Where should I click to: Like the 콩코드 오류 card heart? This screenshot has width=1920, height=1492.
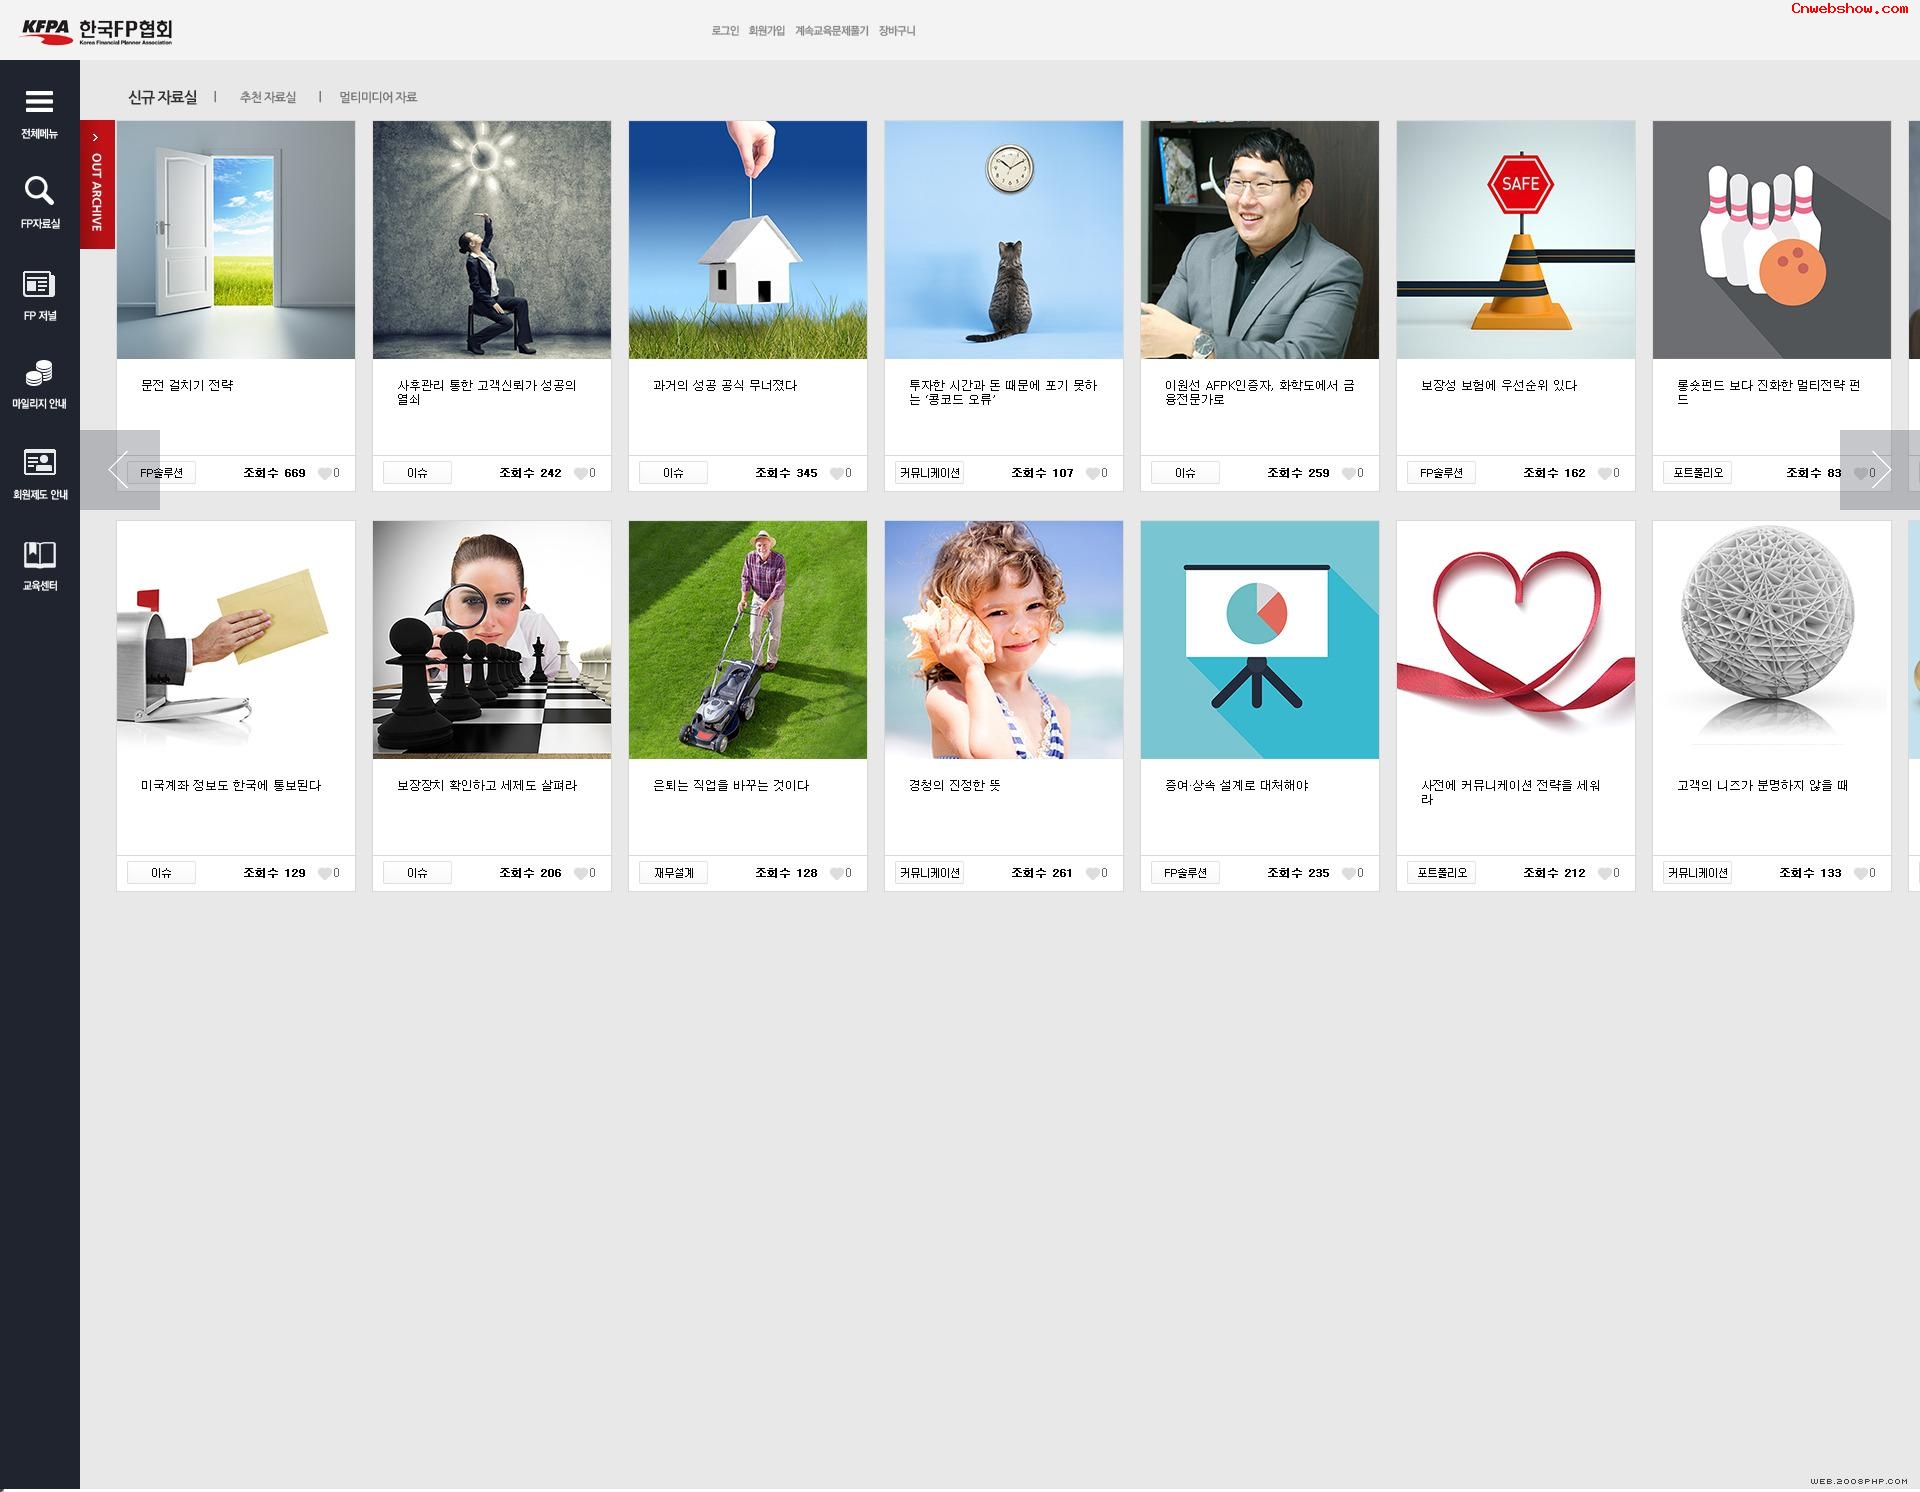coord(1092,473)
